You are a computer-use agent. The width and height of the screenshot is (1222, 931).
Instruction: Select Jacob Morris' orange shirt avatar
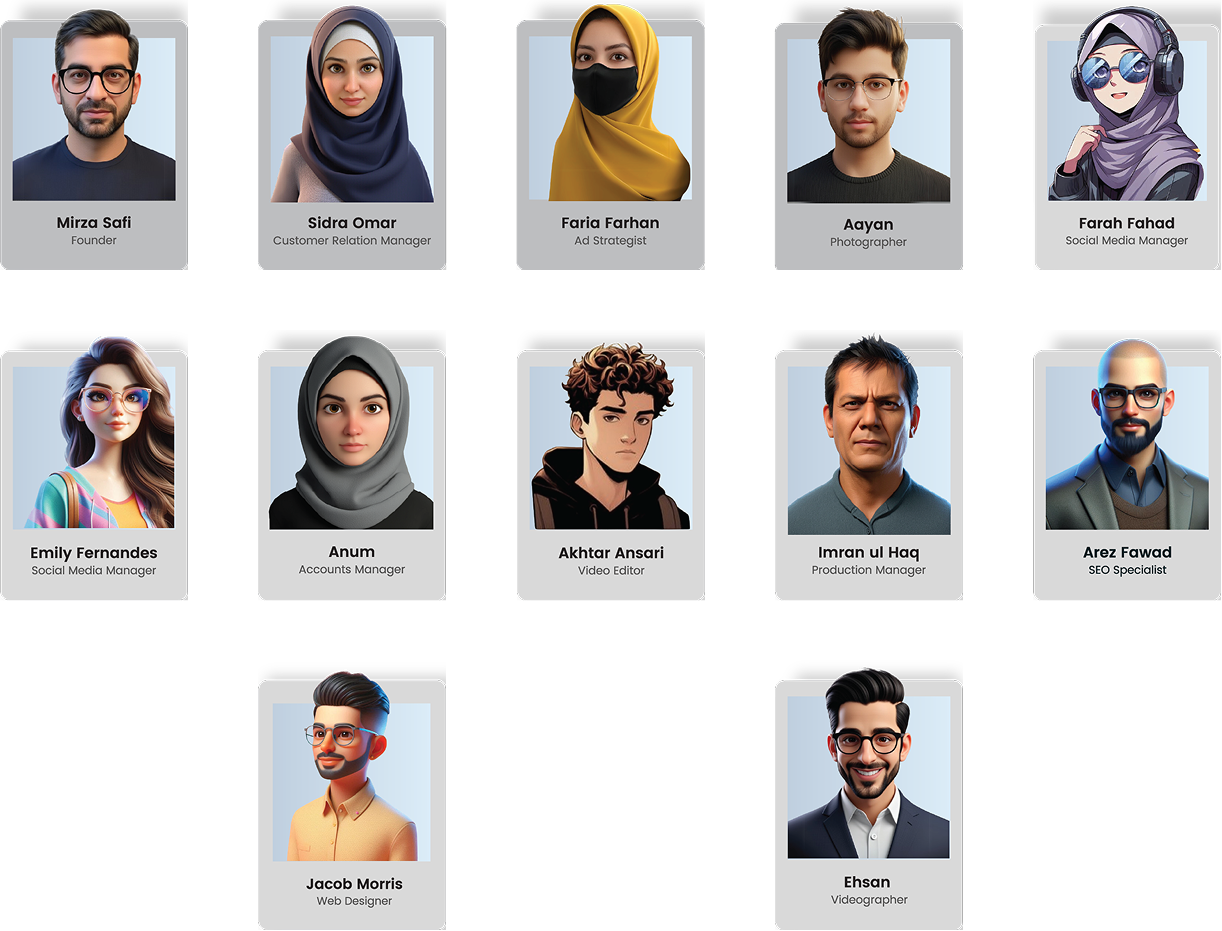352,768
